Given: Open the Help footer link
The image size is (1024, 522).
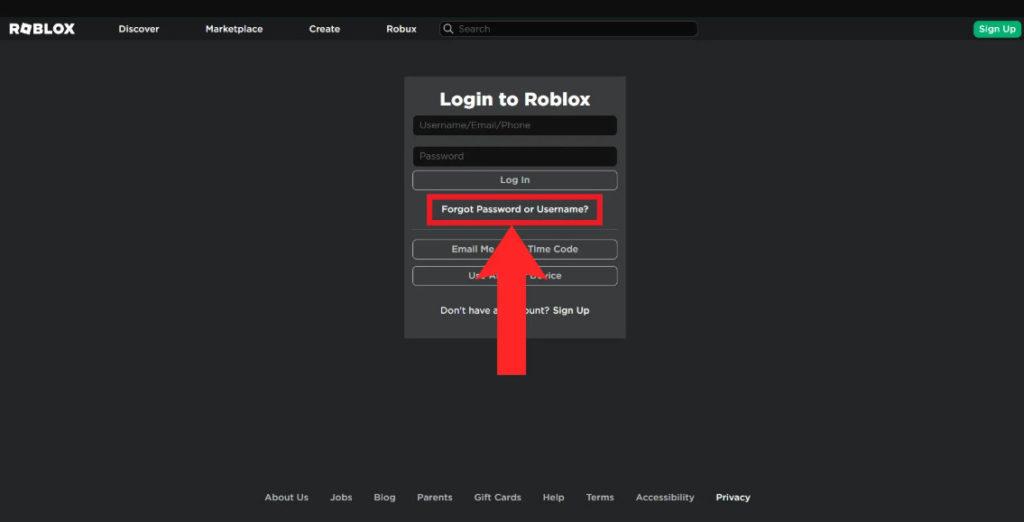Looking at the screenshot, I should [553, 497].
